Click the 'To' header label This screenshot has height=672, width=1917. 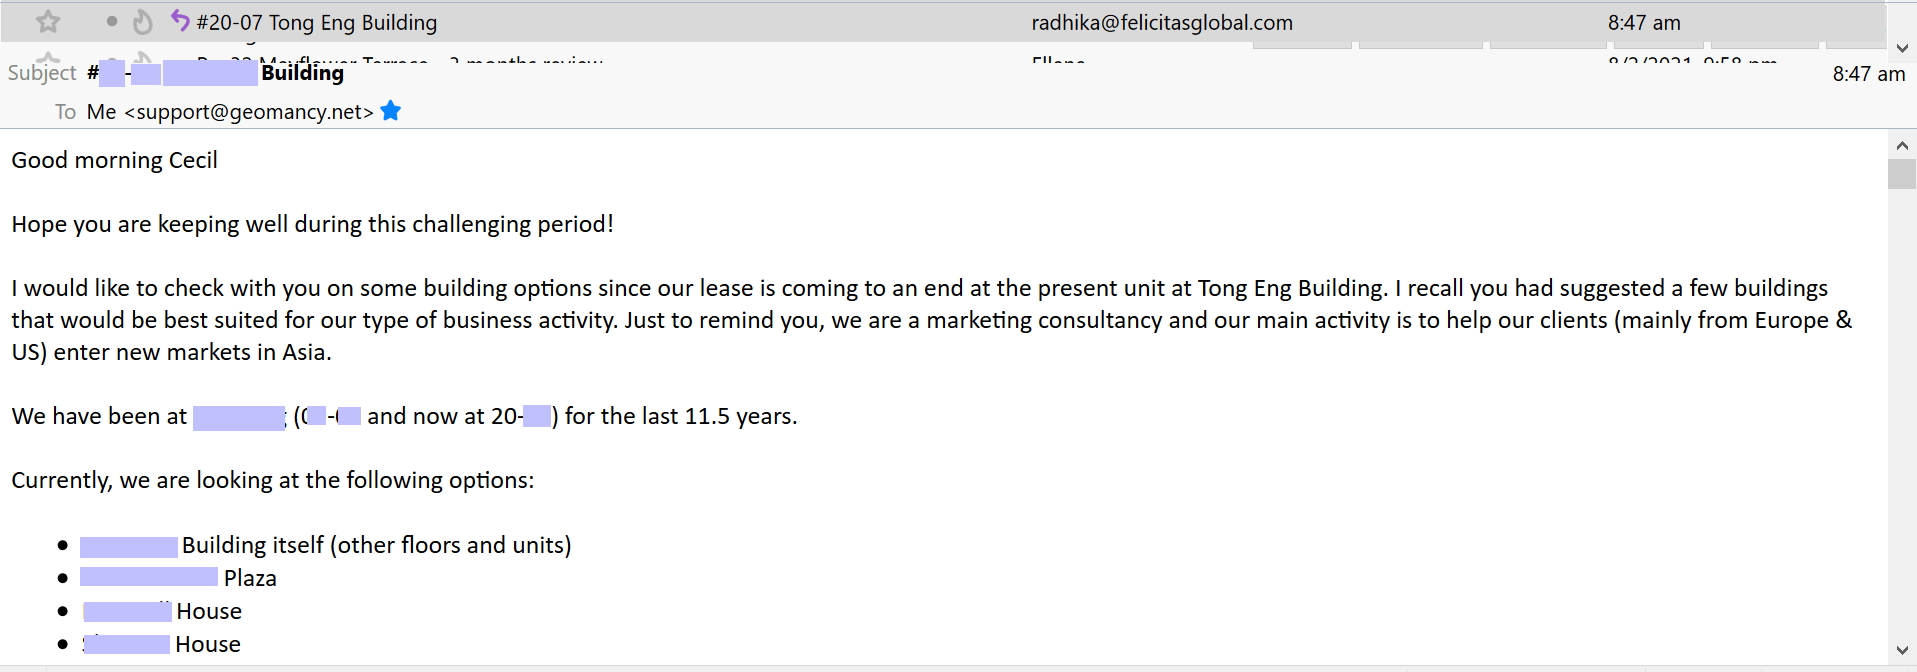[x=65, y=112]
